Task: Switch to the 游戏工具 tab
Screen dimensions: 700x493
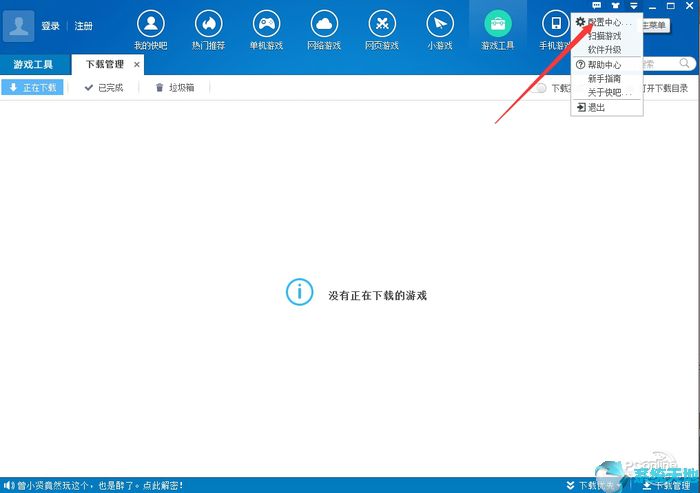Action: click(35, 64)
